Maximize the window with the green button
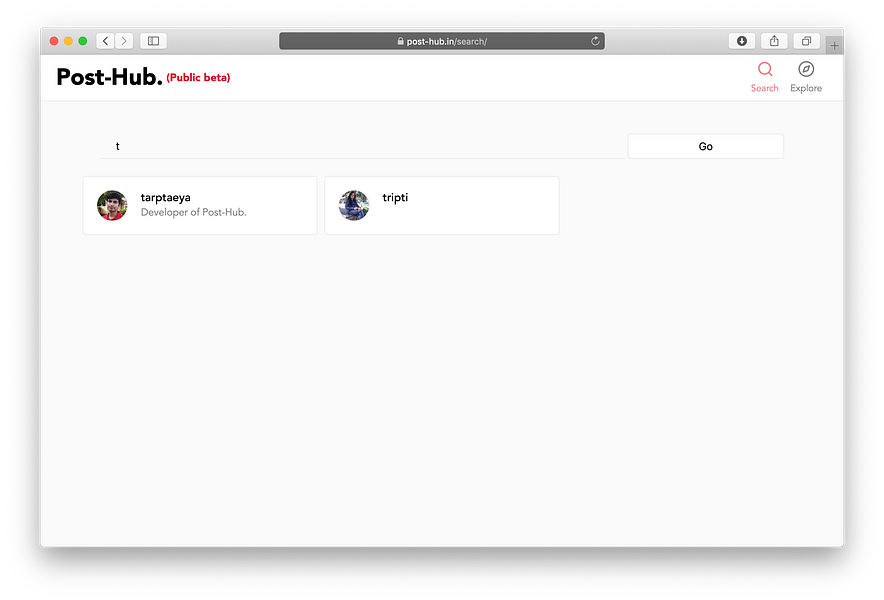 point(83,41)
